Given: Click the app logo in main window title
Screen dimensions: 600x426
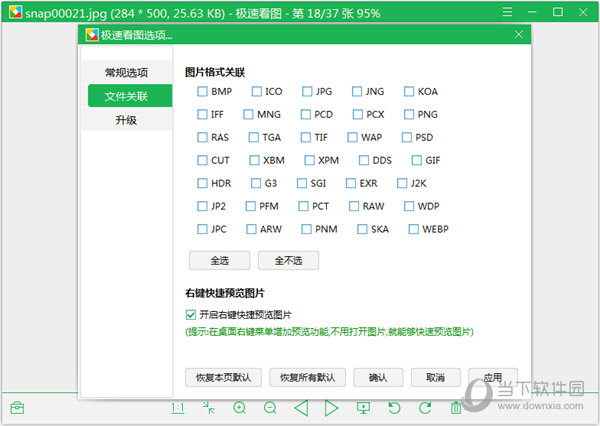Looking at the screenshot, I should point(16,12).
